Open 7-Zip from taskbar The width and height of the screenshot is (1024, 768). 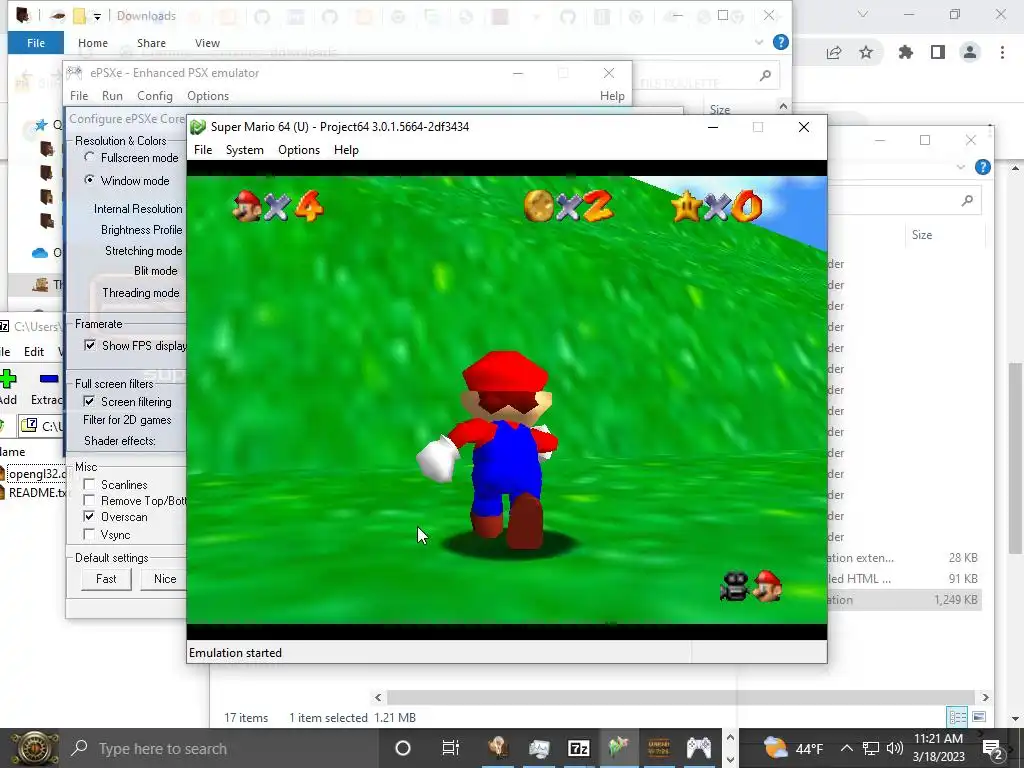pyautogui.click(x=579, y=748)
